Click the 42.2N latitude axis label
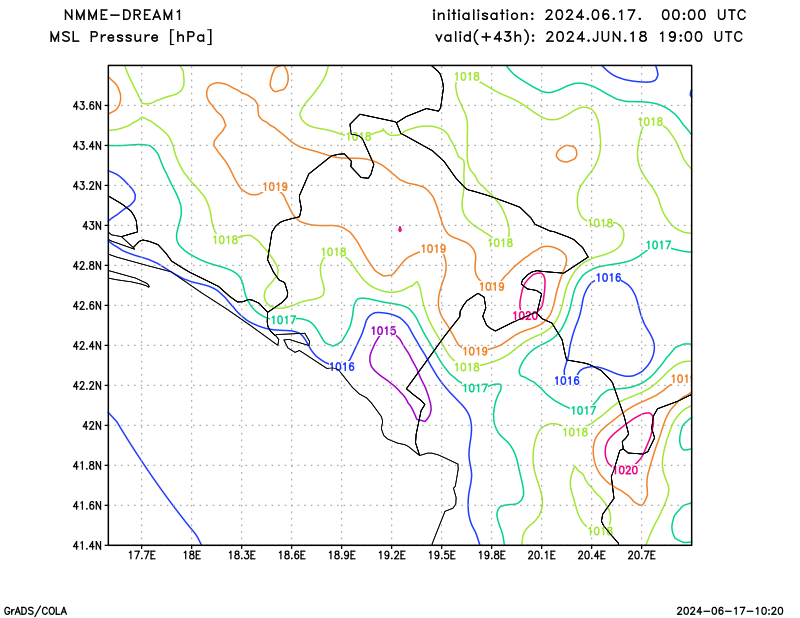The width and height of the screenshot is (800, 618). (87, 386)
